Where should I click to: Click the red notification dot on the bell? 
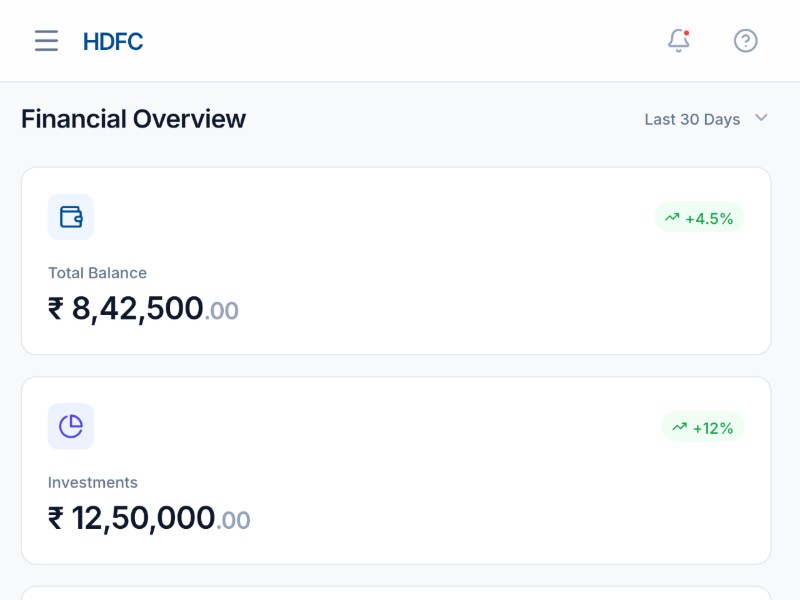[687, 33]
